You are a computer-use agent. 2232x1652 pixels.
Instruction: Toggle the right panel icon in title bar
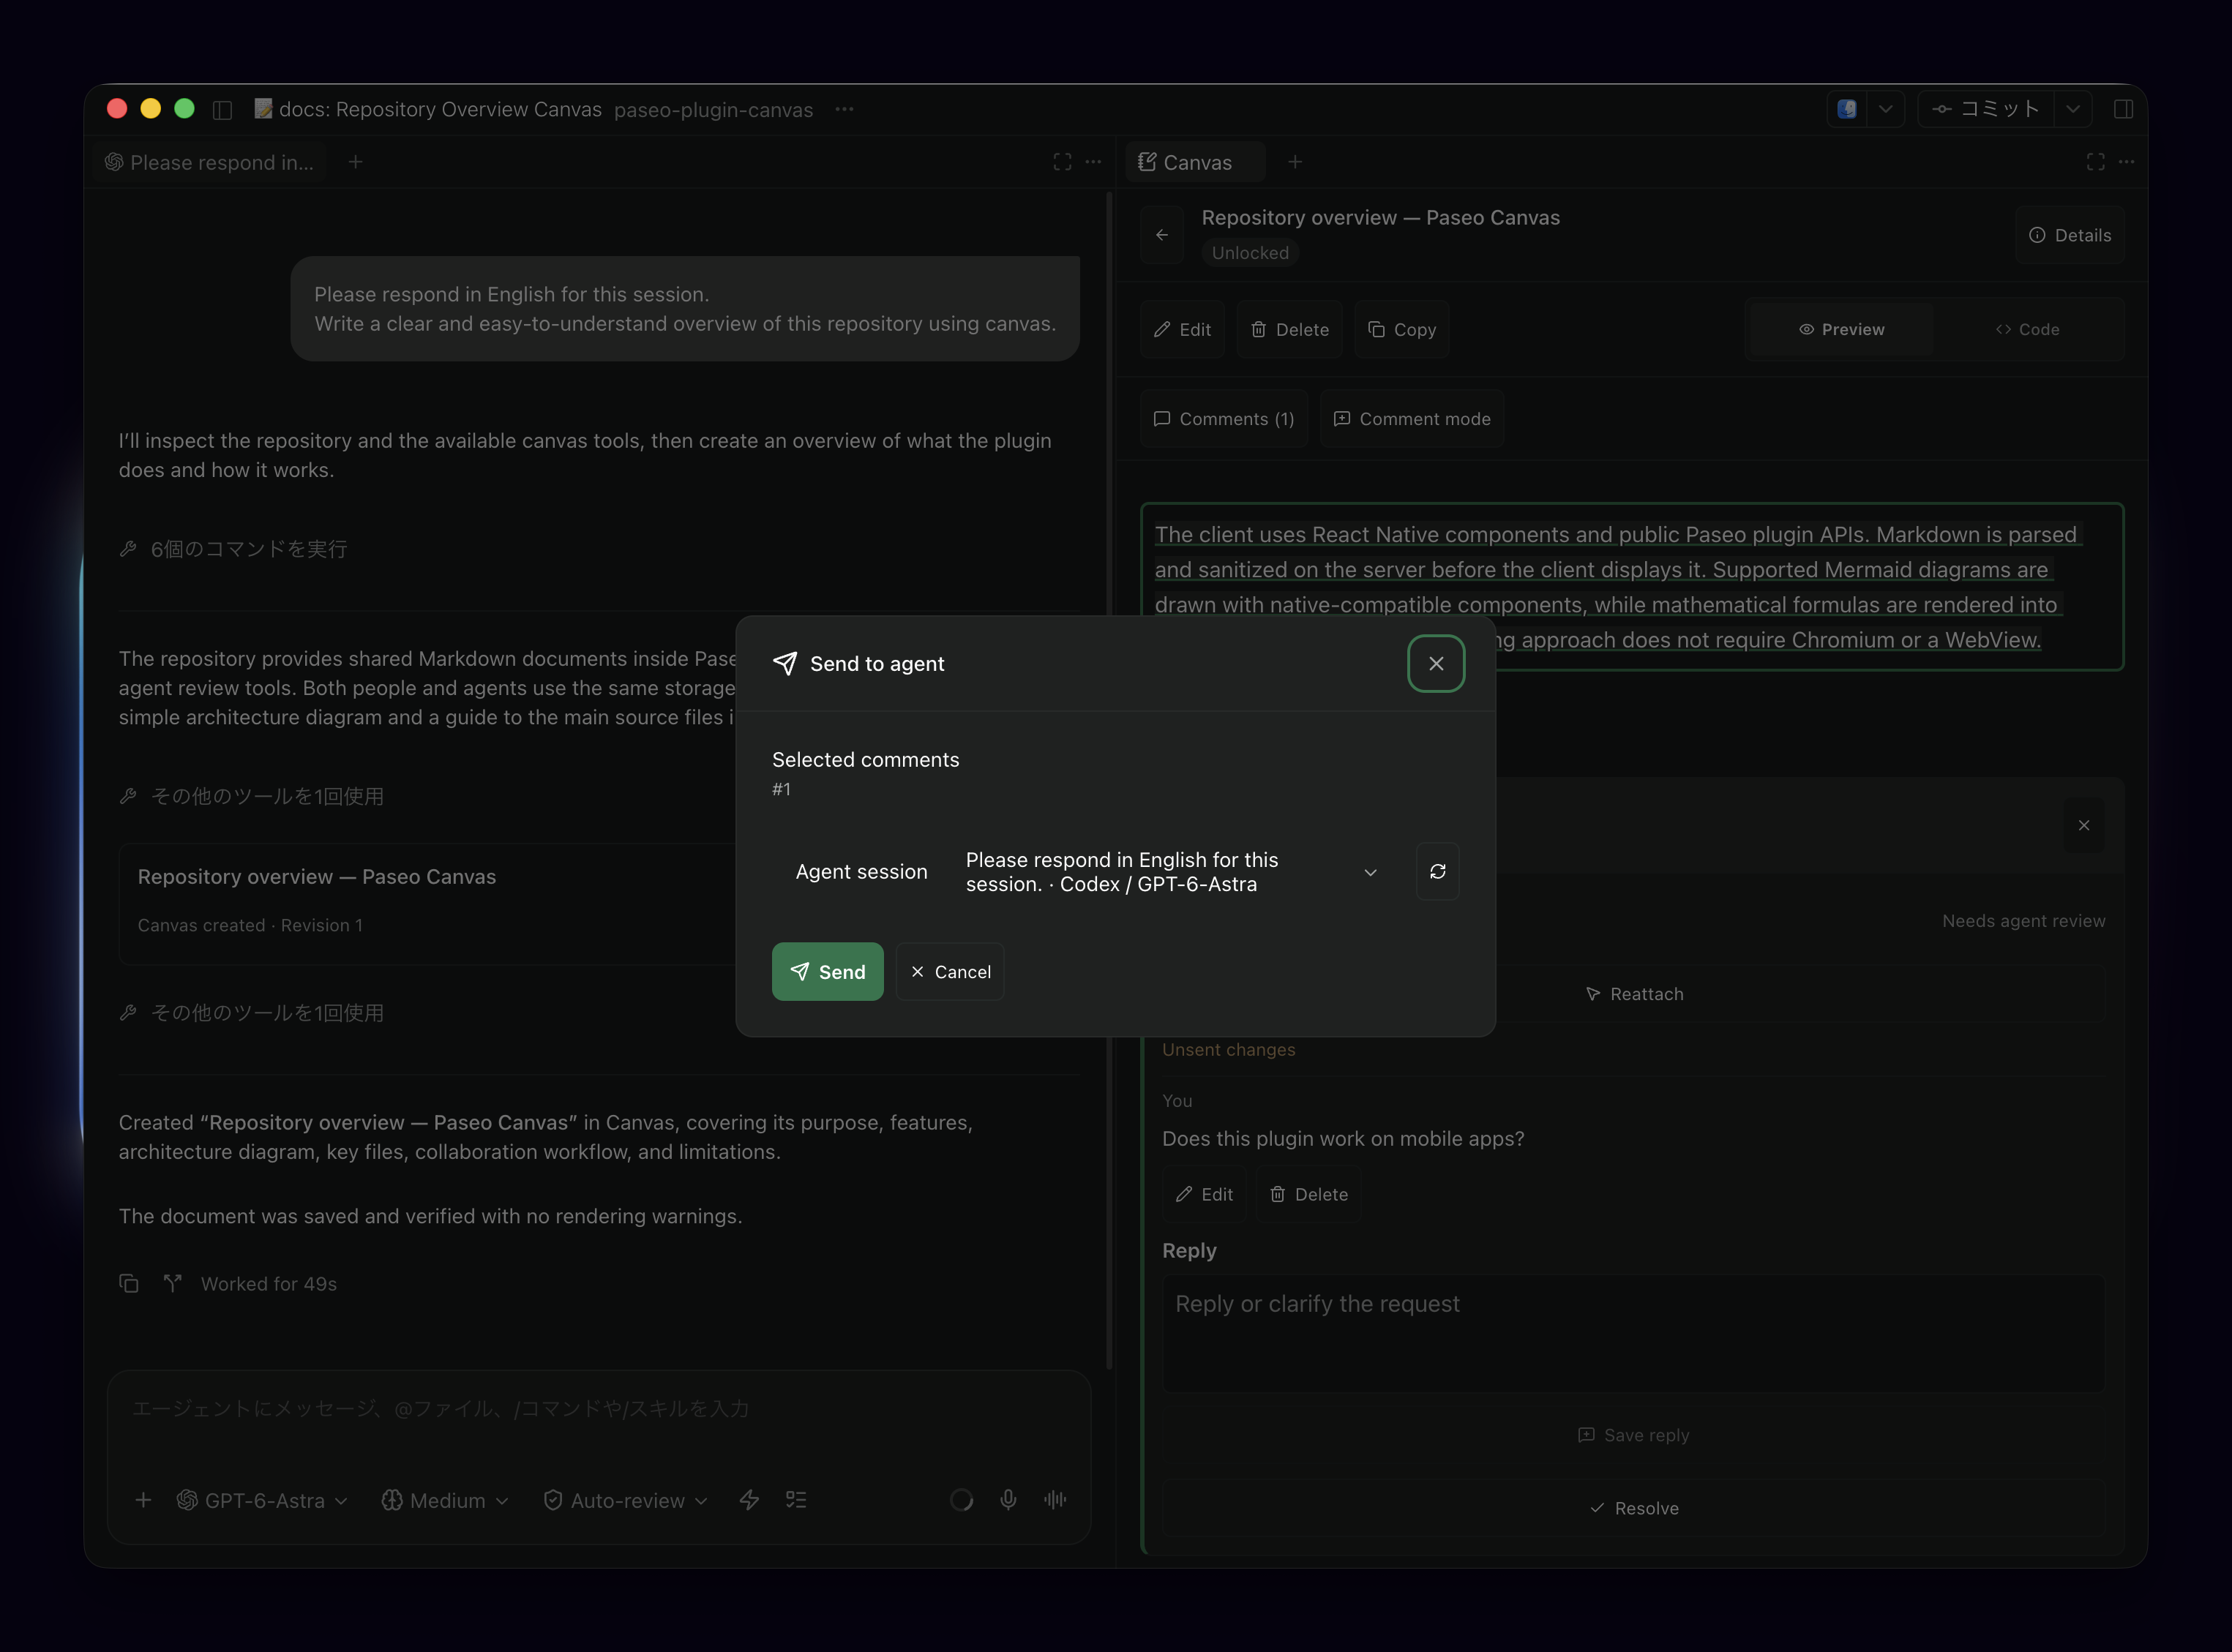(2123, 109)
